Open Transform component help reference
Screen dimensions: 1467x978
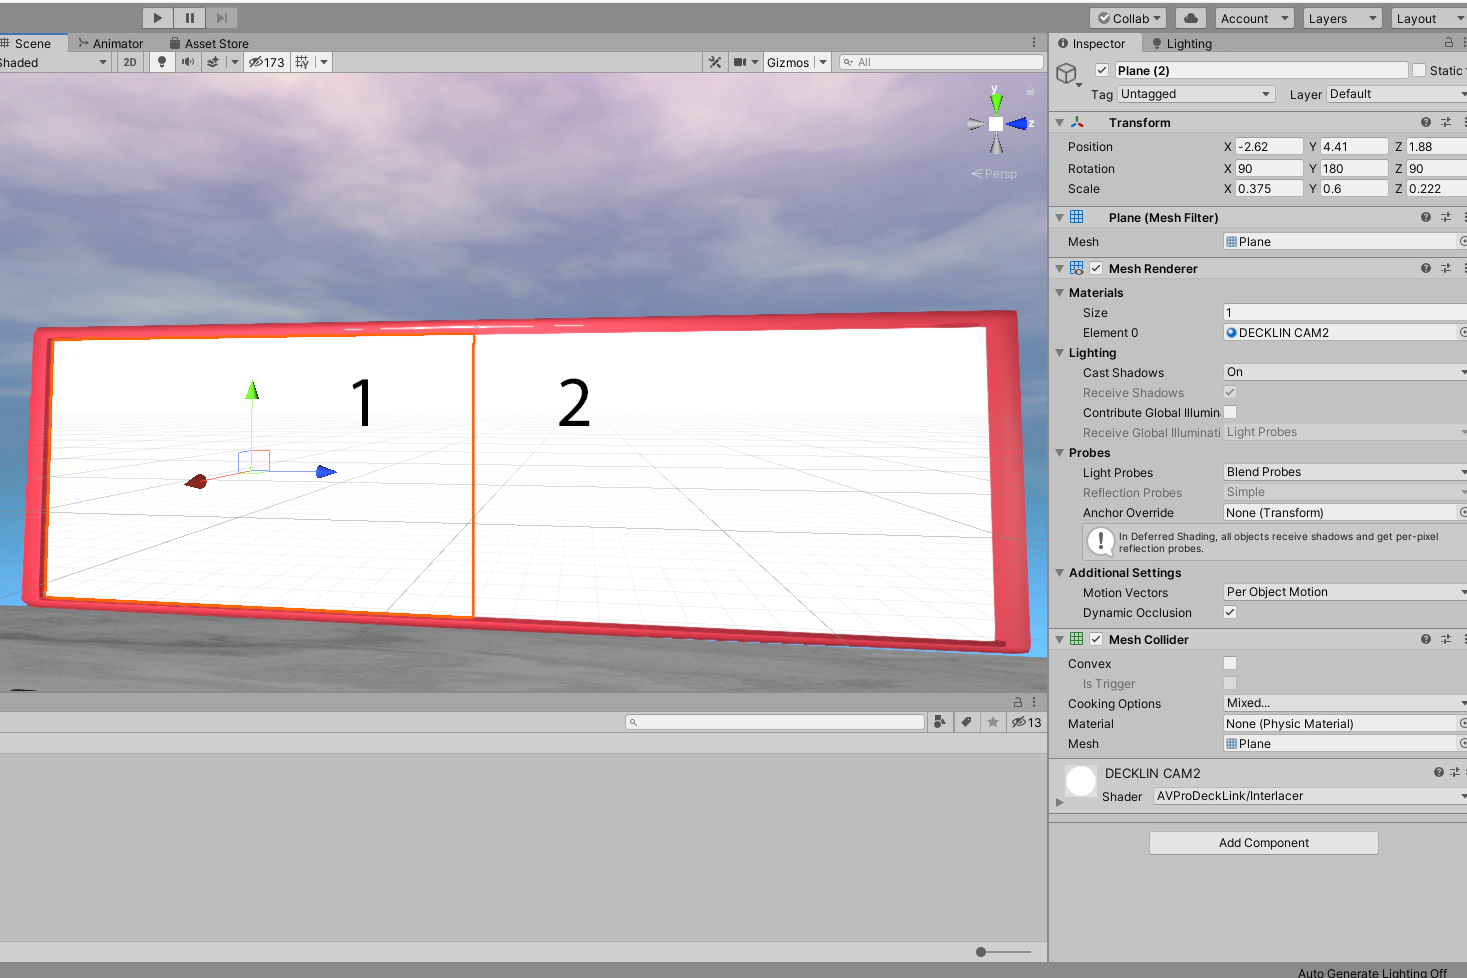[1426, 122]
